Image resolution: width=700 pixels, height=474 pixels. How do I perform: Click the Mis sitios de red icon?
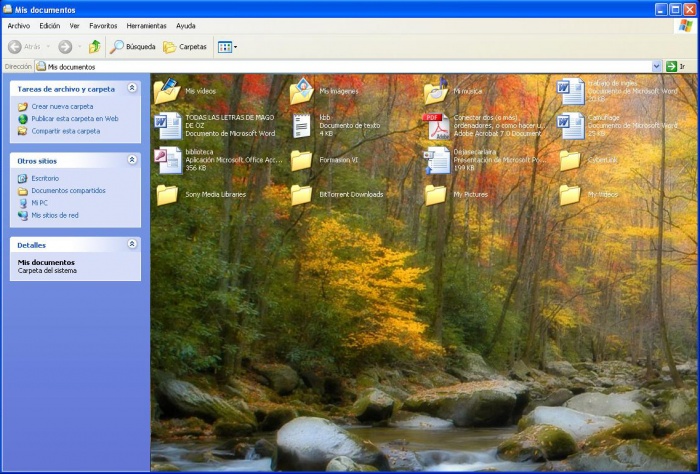point(22,215)
